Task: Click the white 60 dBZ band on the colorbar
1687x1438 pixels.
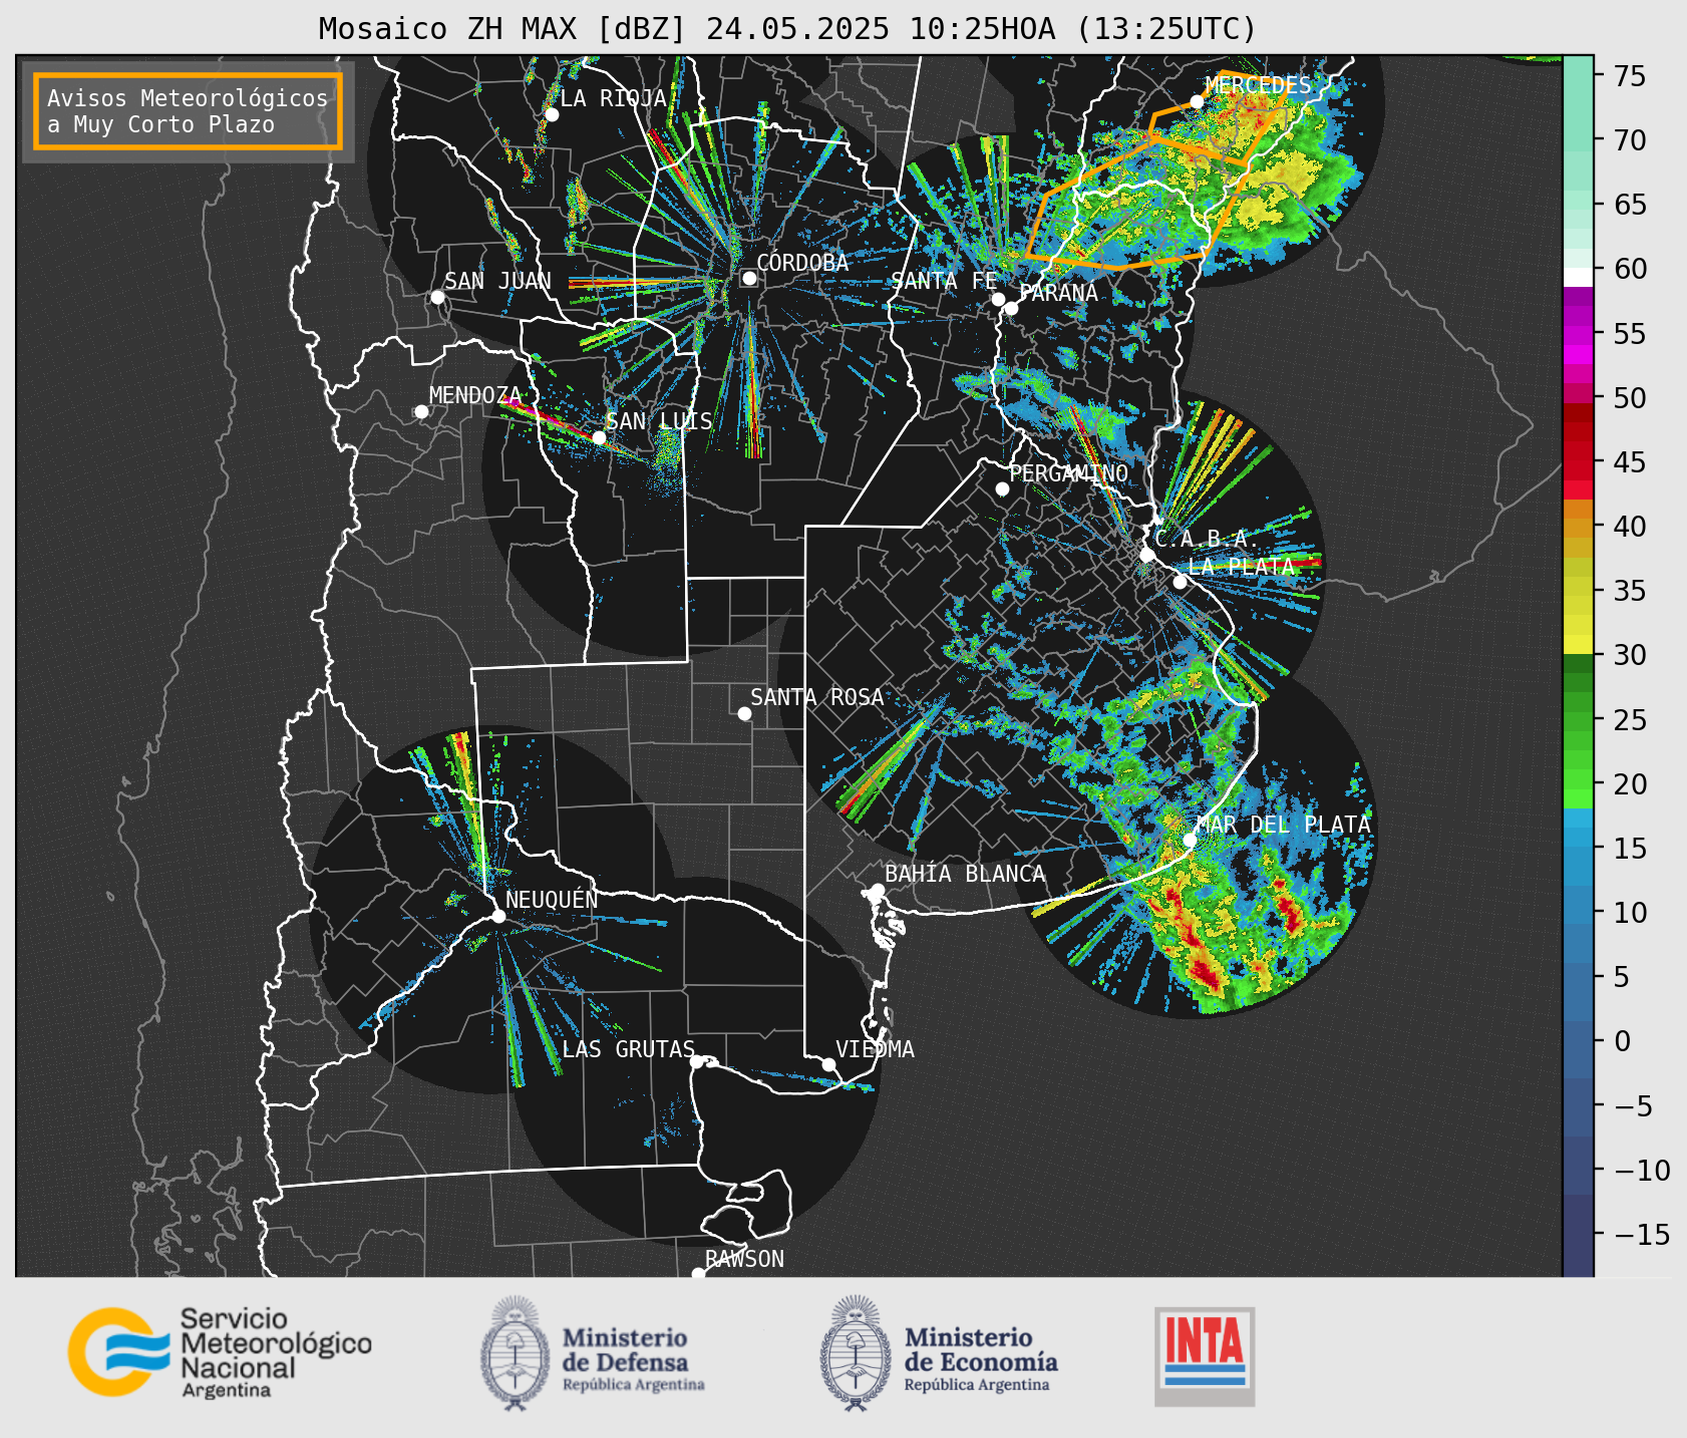Action: (x=1578, y=277)
